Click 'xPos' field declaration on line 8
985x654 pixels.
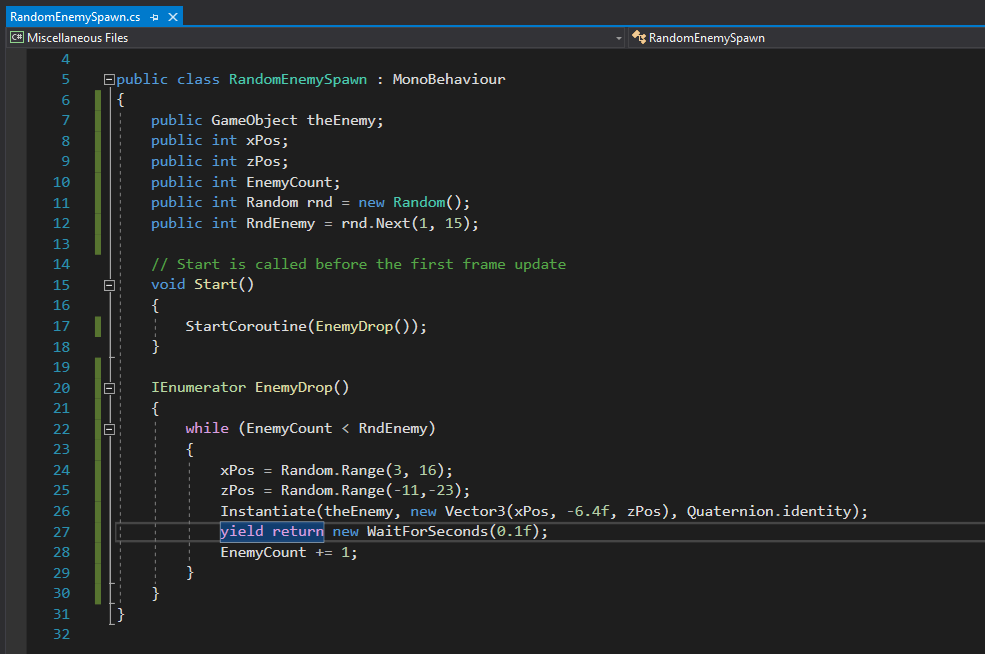tap(263, 141)
